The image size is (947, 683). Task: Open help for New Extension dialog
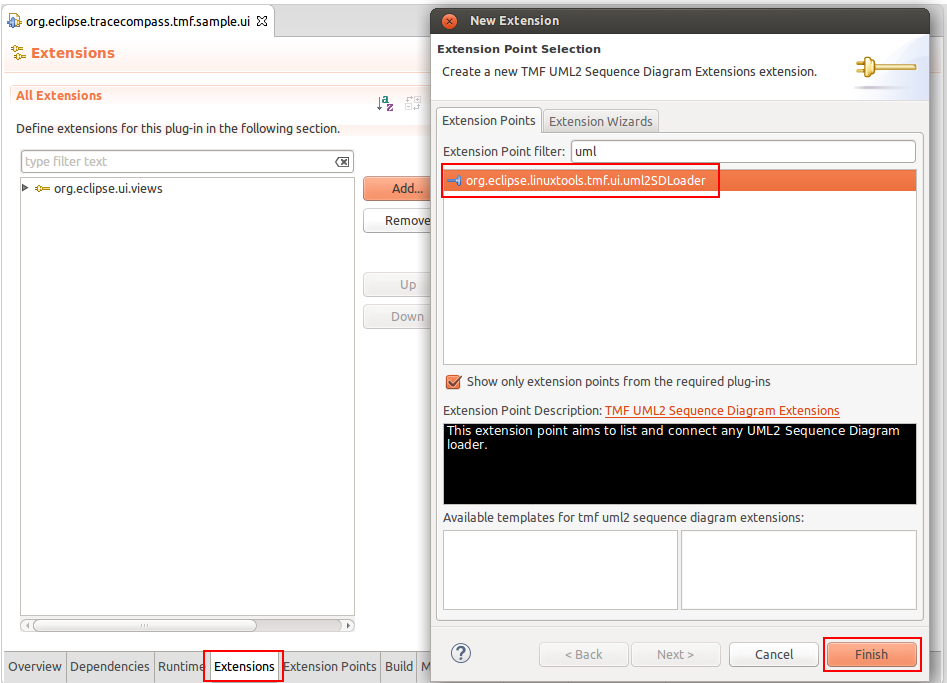460,653
